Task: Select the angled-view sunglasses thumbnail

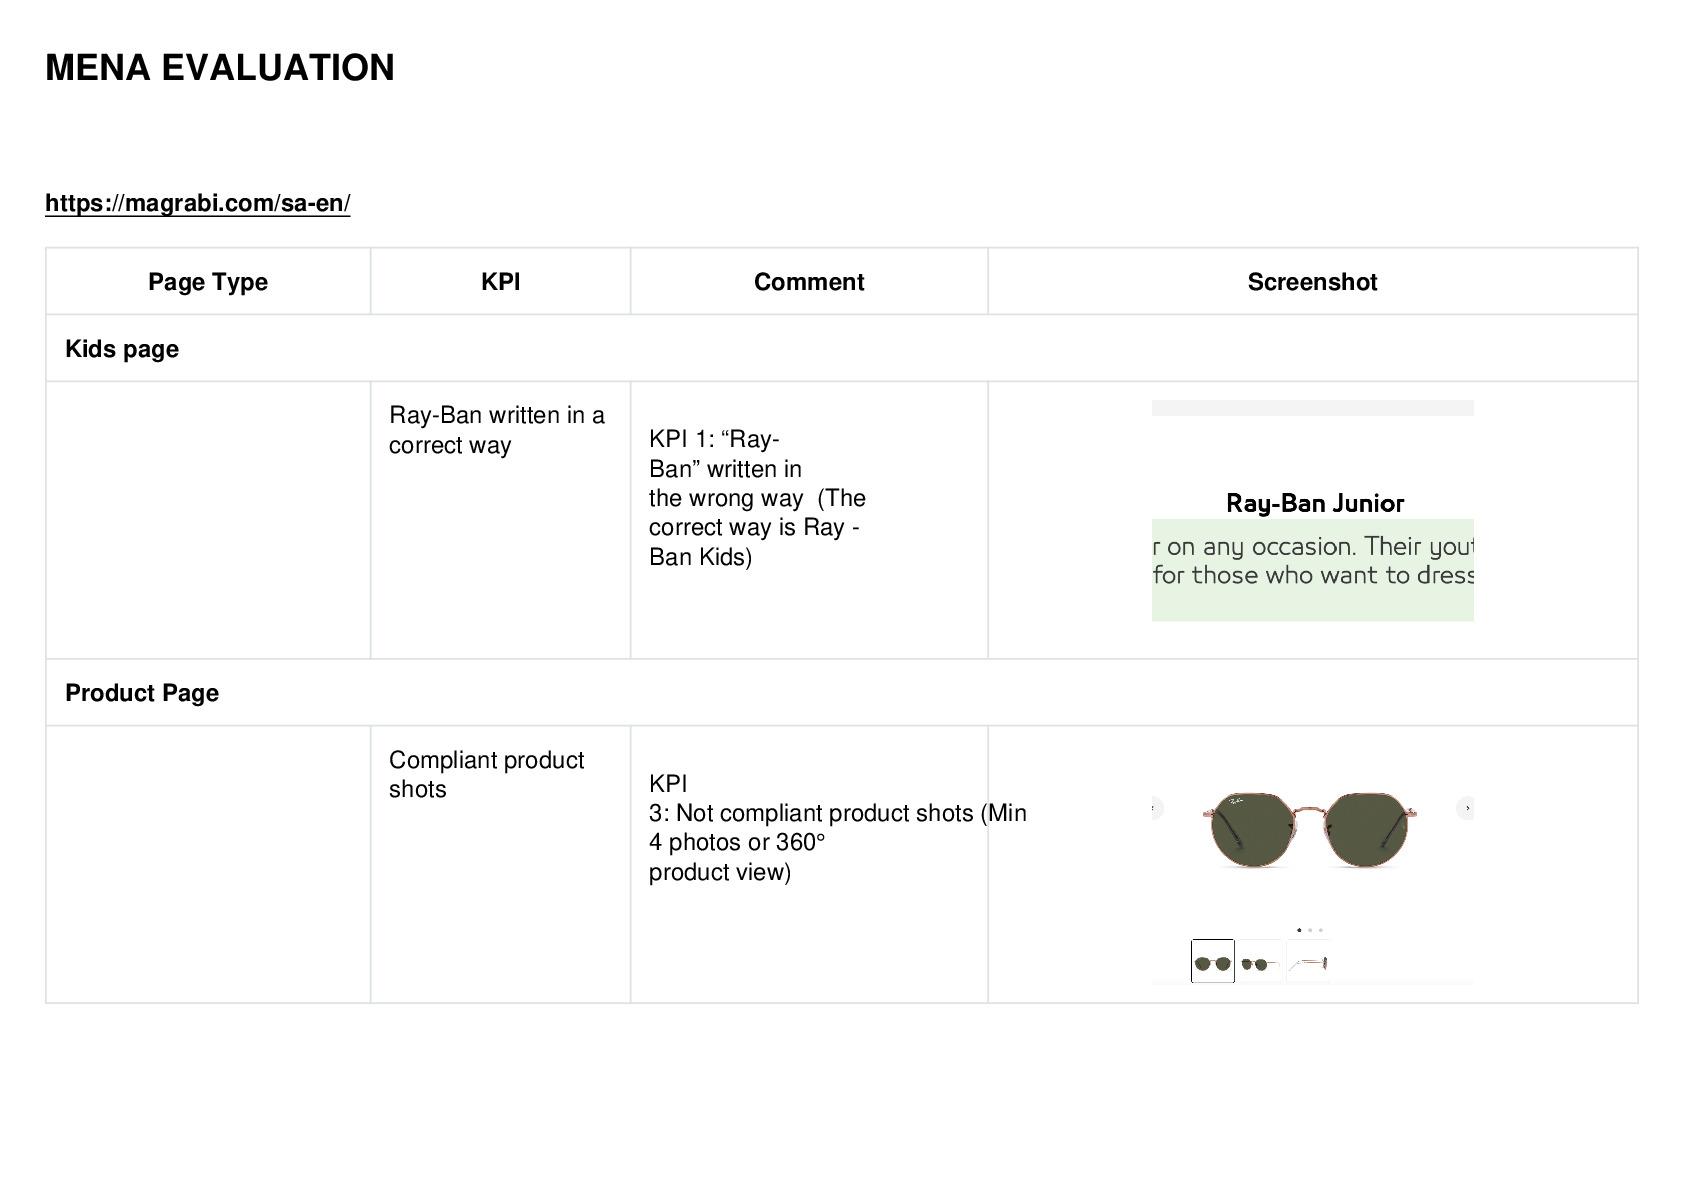Action: 1260,962
